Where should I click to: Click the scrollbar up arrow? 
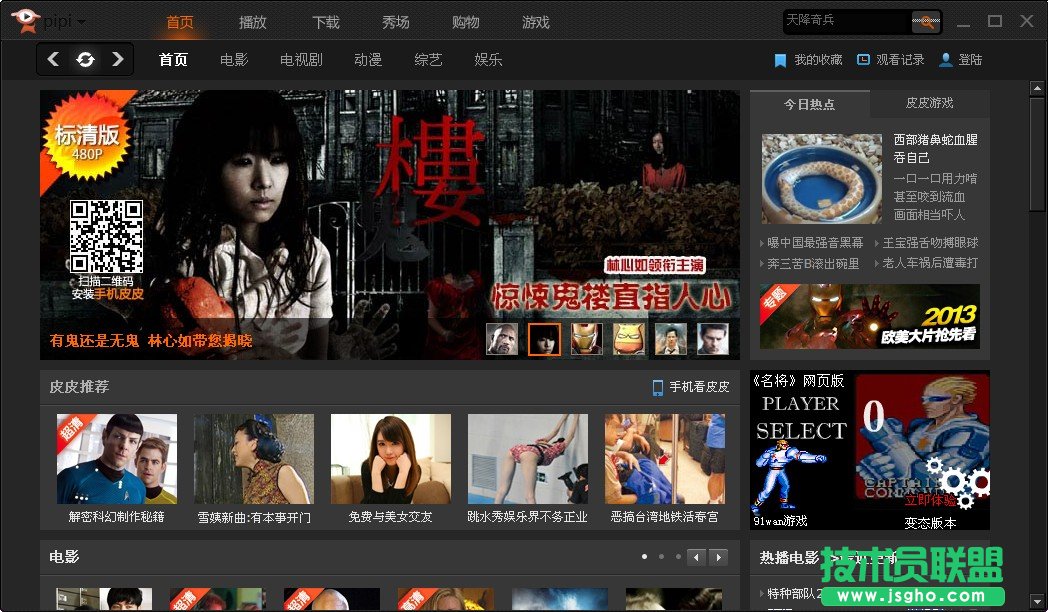point(1037,88)
